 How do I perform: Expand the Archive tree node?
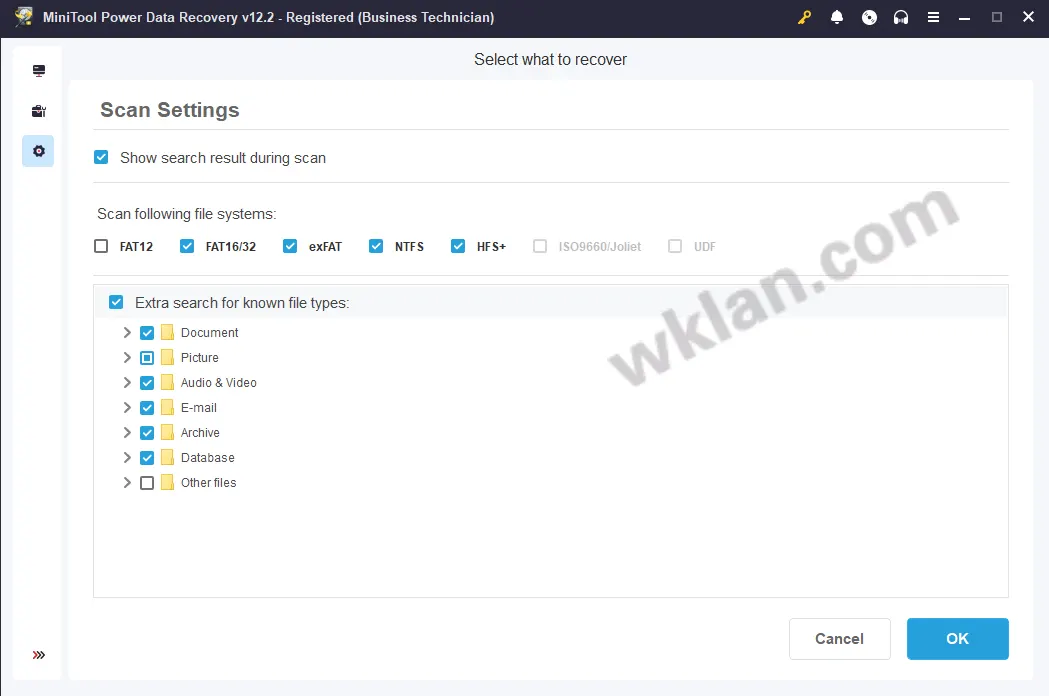coord(127,432)
